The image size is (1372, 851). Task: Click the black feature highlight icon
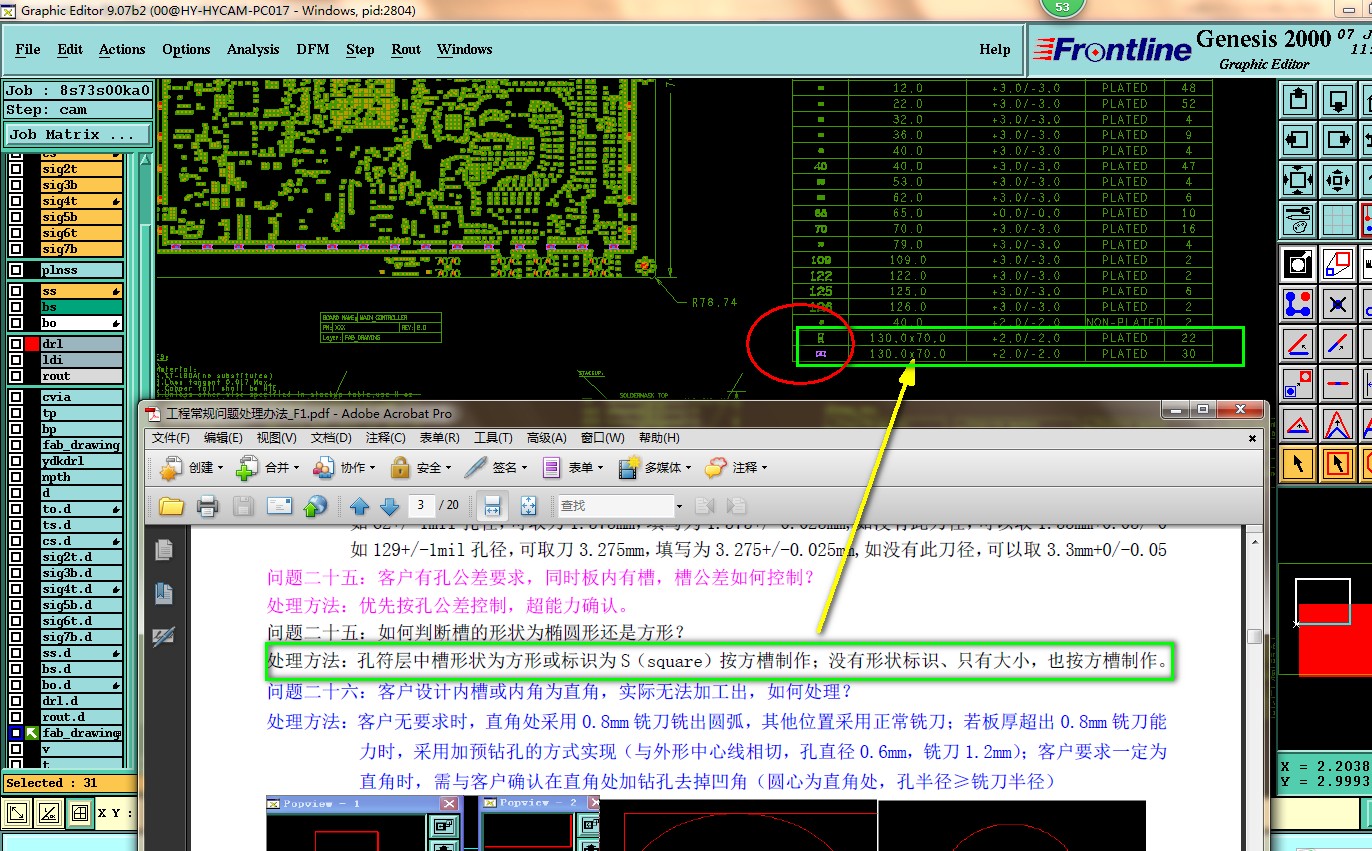1298,264
